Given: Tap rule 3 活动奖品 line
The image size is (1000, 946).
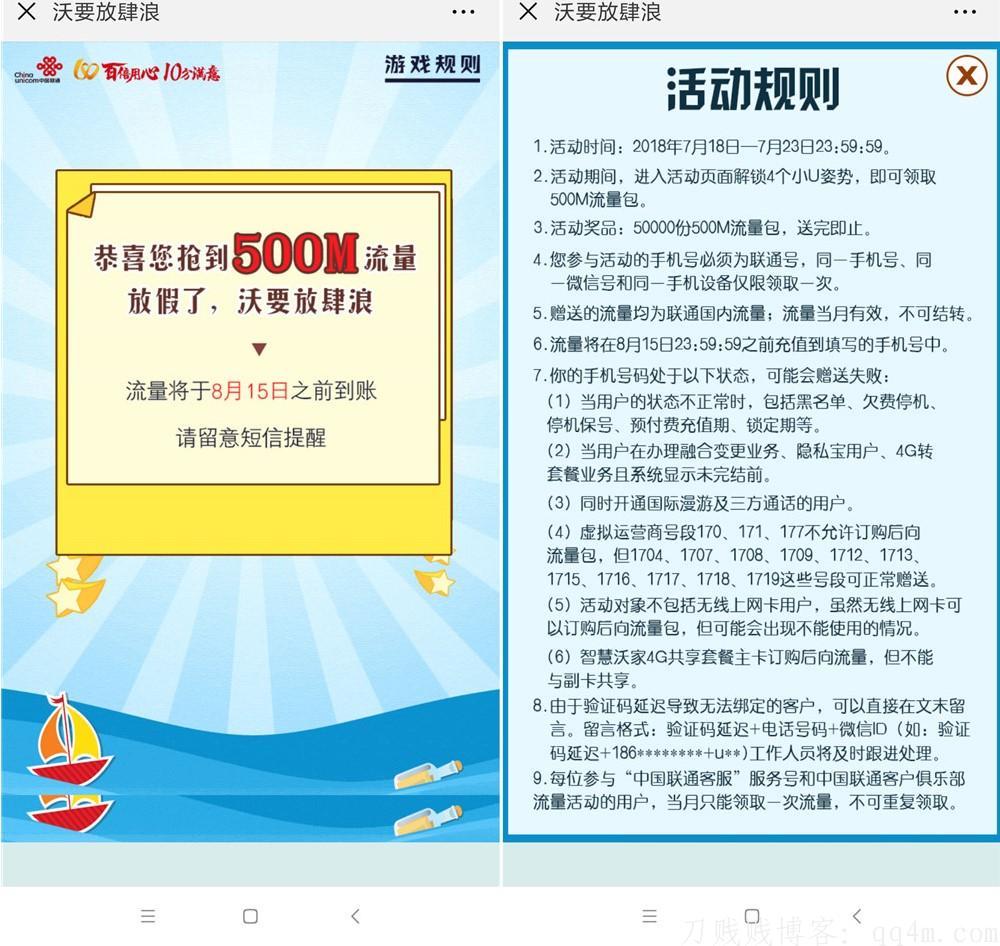Looking at the screenshot, I should (x=702, y=228).
